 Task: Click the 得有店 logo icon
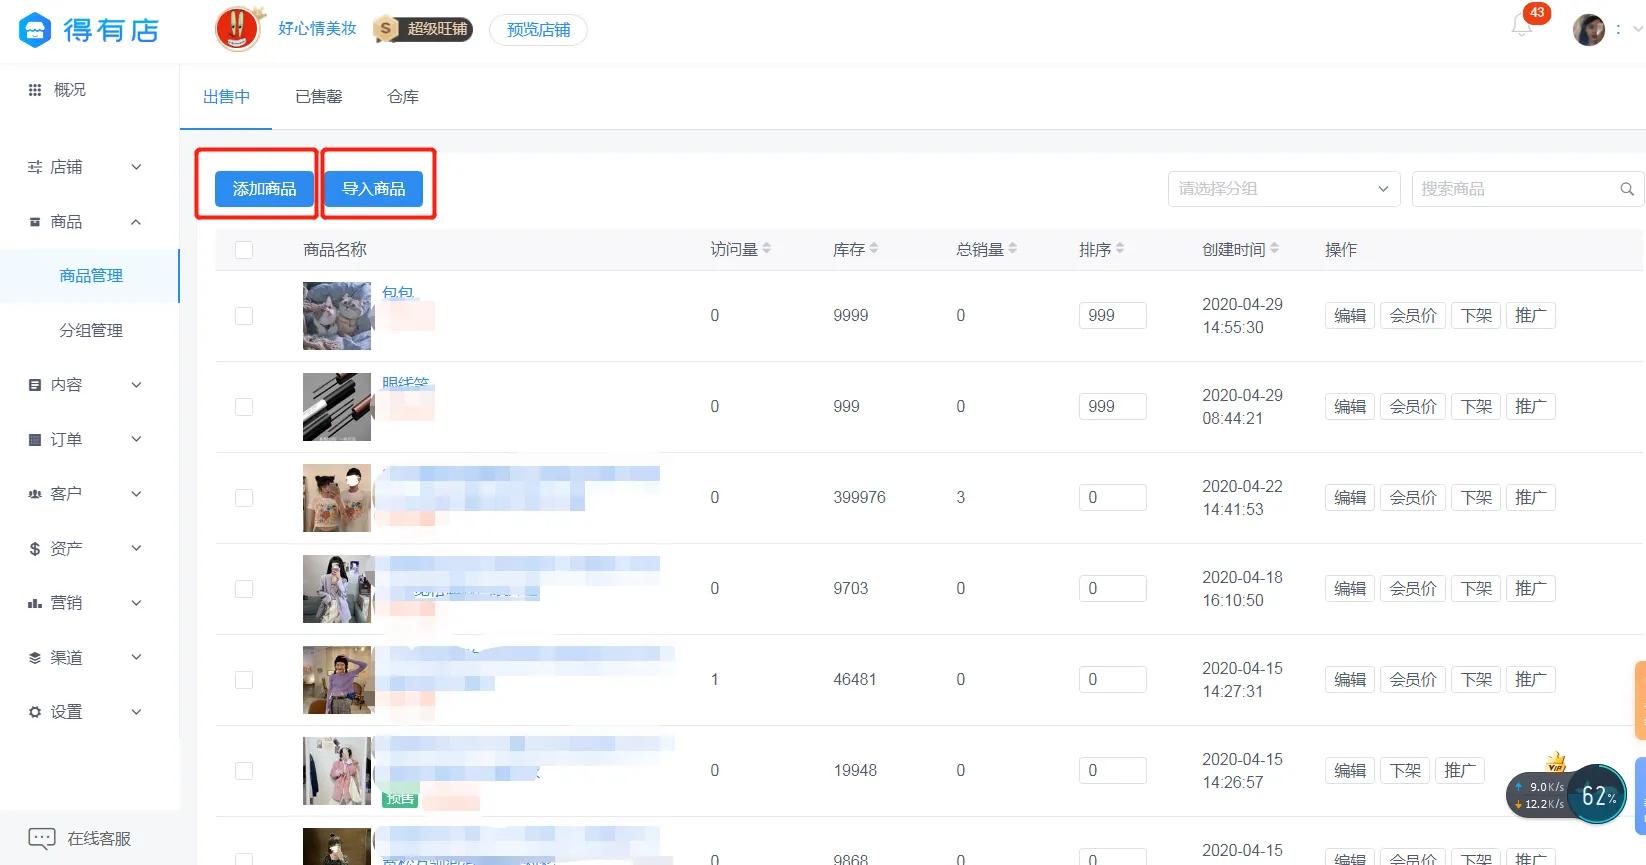click(35, 30)
